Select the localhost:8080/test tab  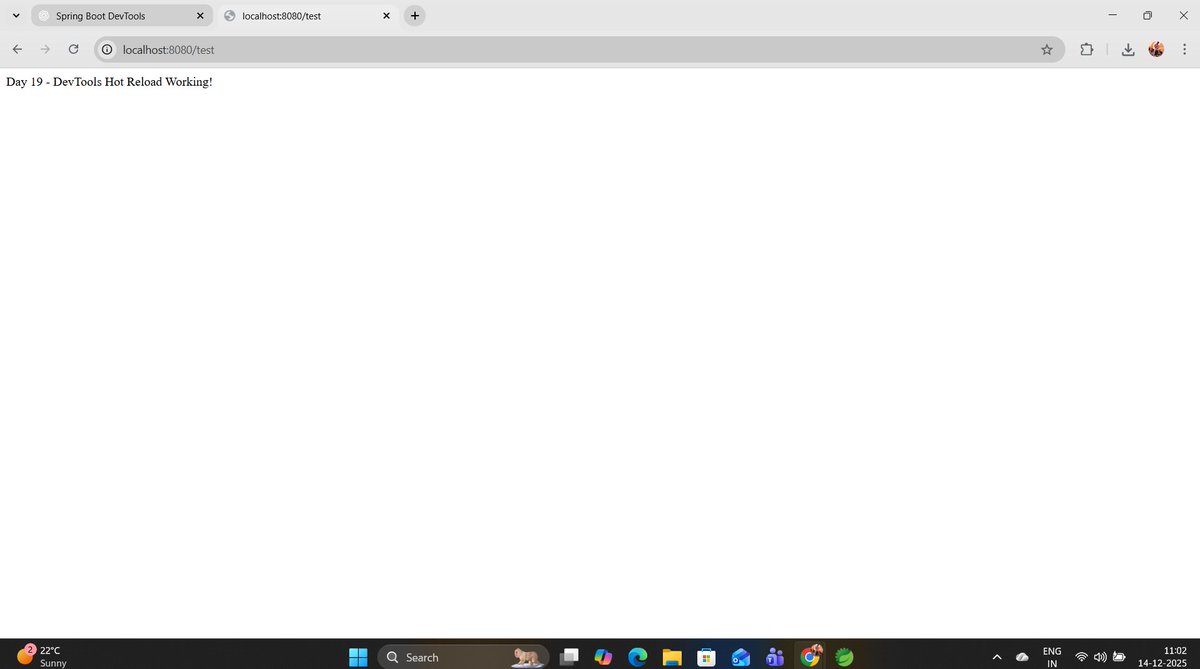[x=307, y=16]
